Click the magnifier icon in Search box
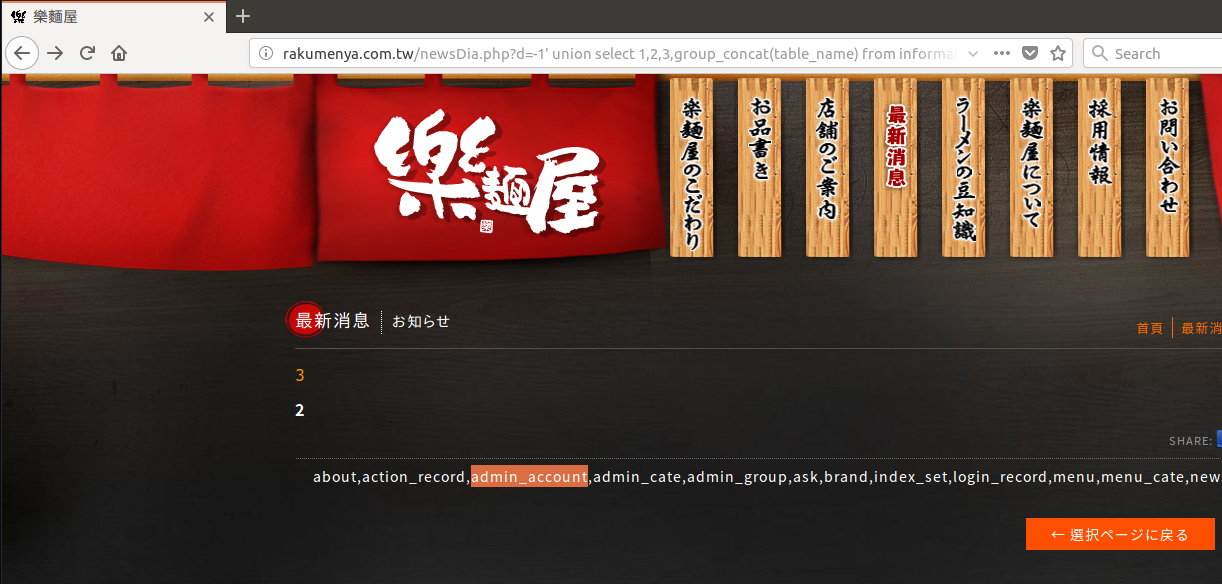 (x=1098, y=54)
